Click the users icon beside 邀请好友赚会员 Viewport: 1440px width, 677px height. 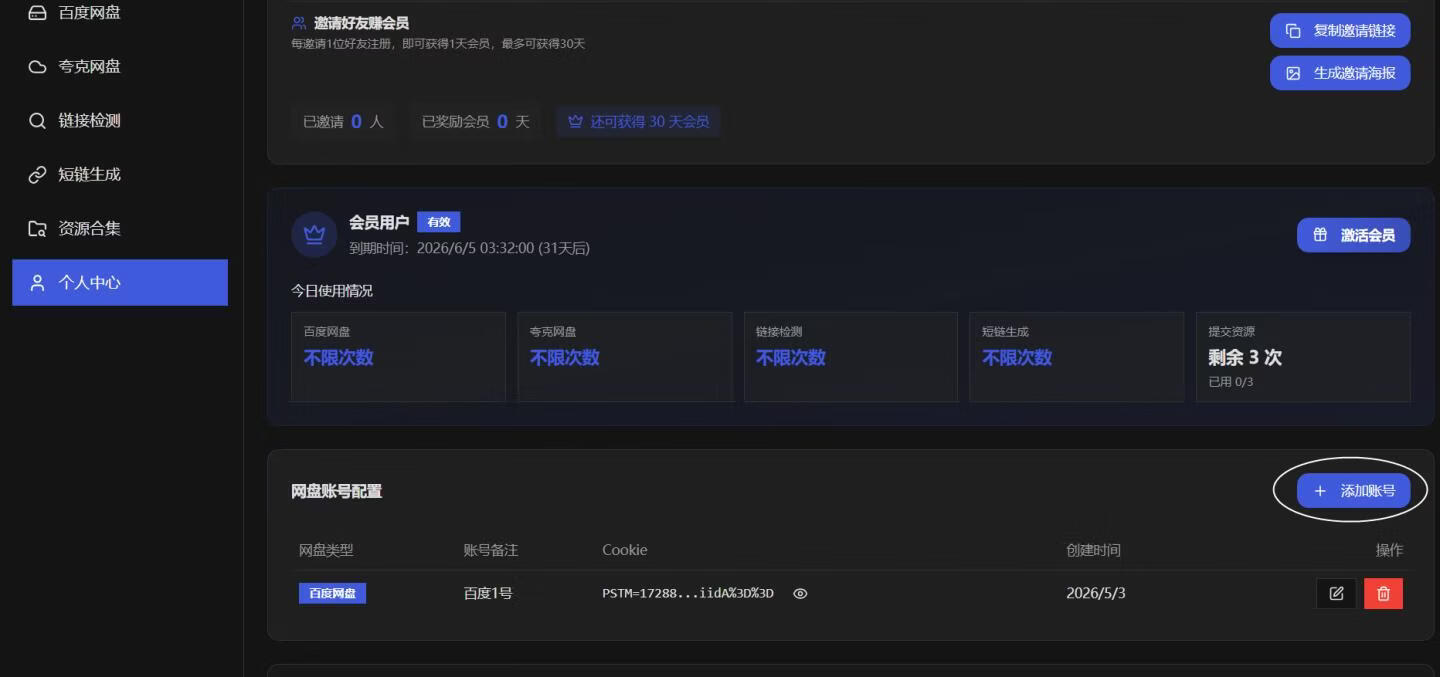point(299,22)
